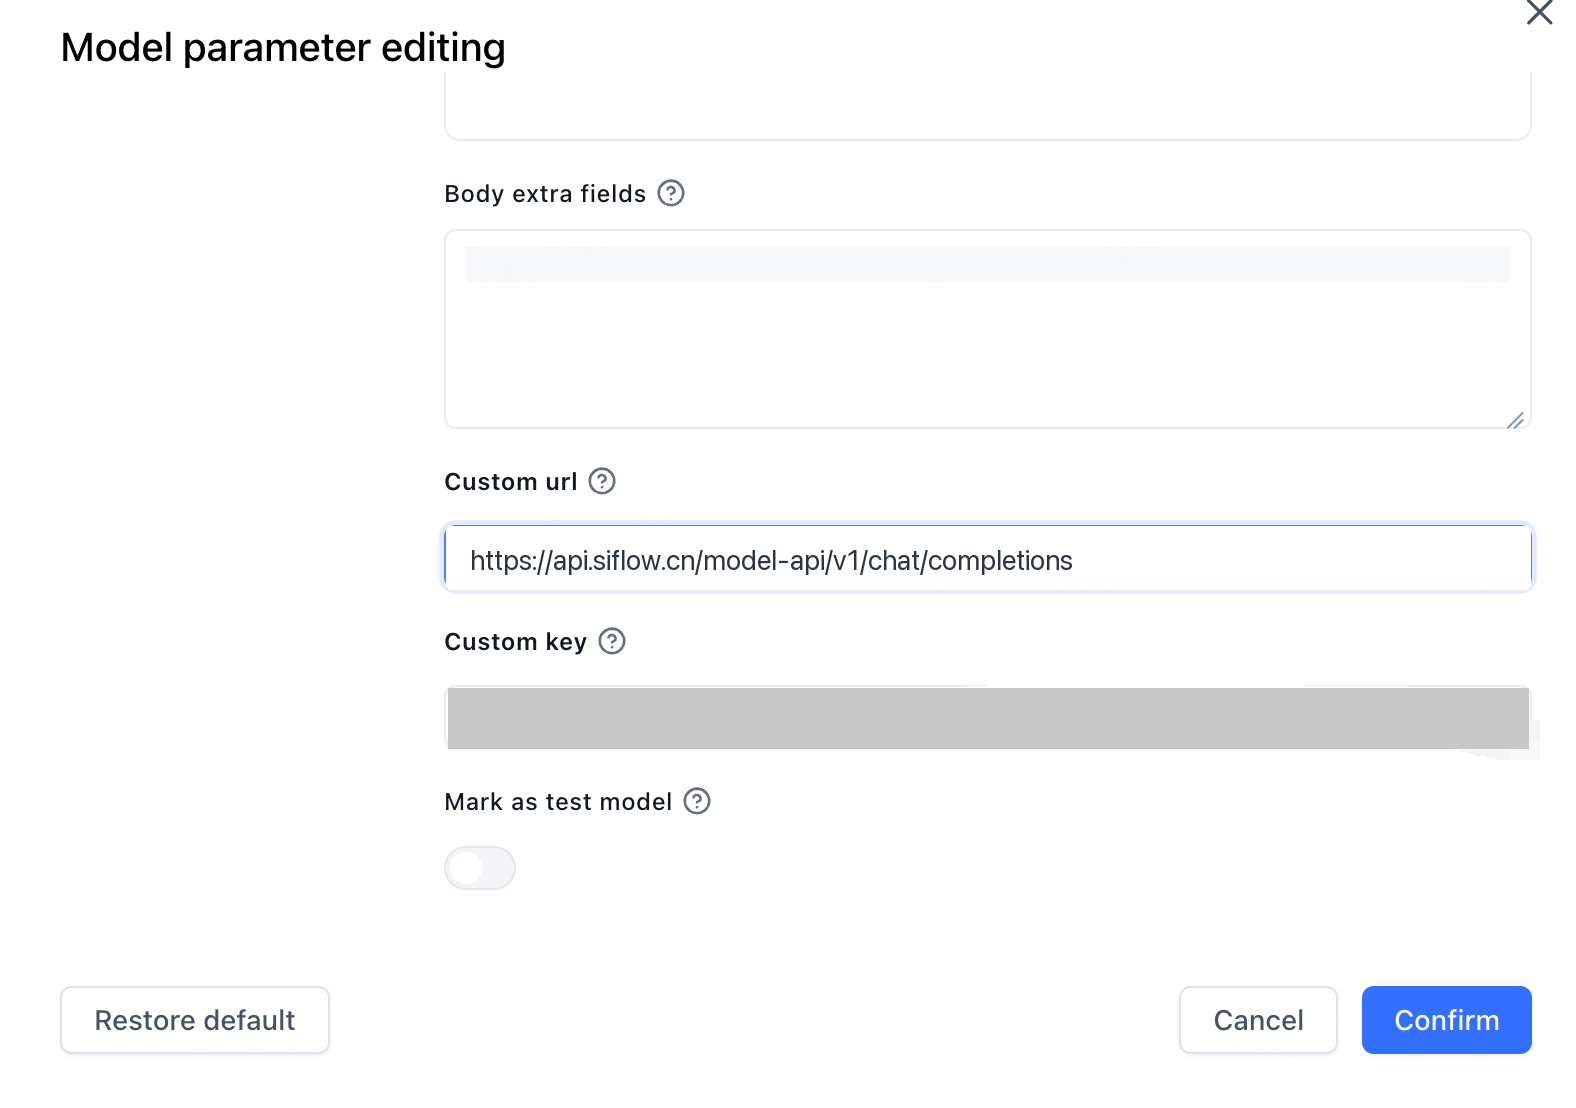The height and width of the screenshot is (1108, 1576).
Task: Grab the Body extra fields resize handle
Action: [1516, 420]
